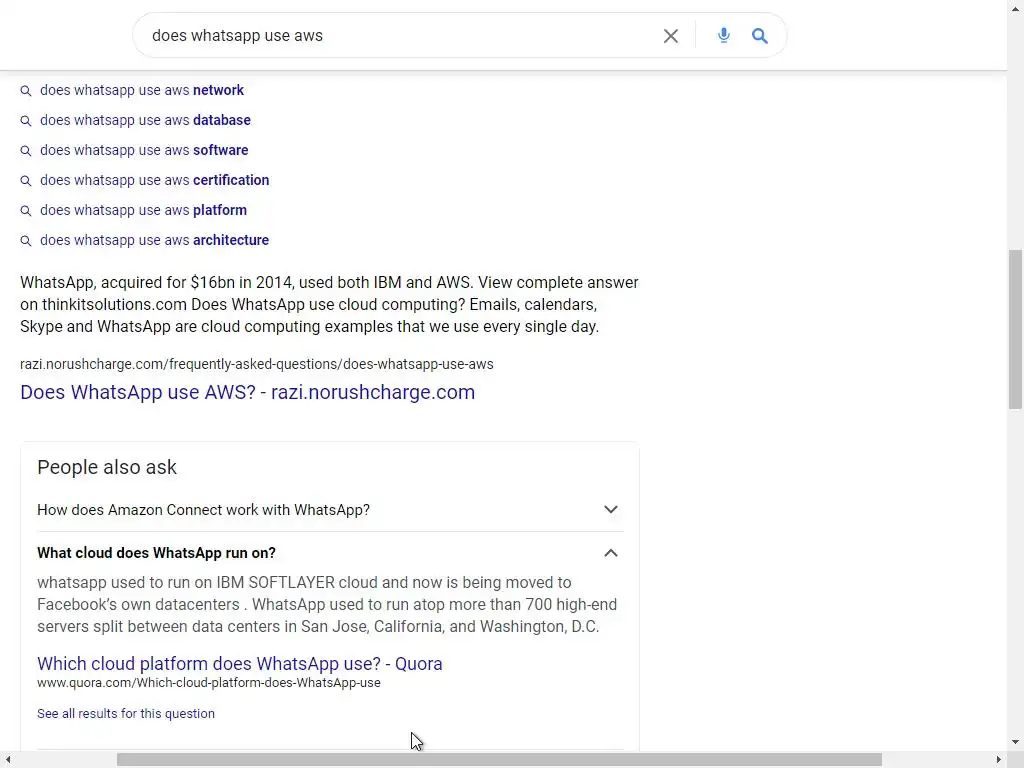Click 'See all results for this question'

pos(126,714)
